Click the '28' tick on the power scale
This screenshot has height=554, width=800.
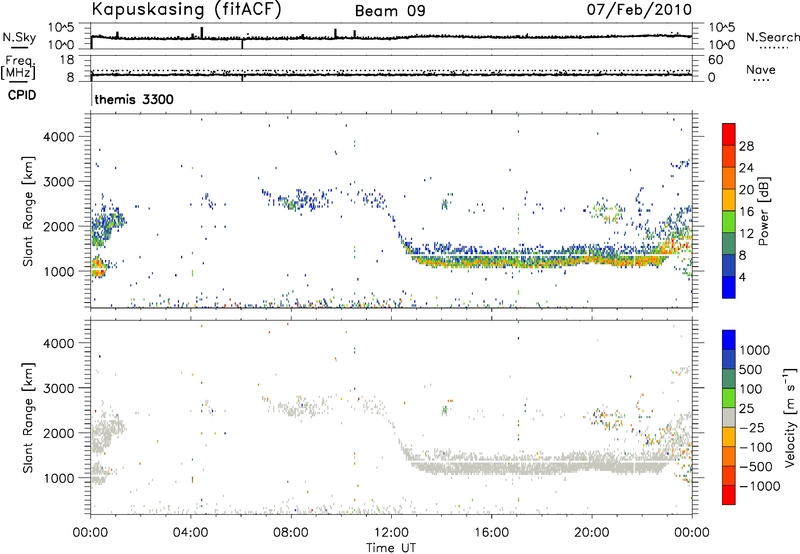click(x=746, y=146)
